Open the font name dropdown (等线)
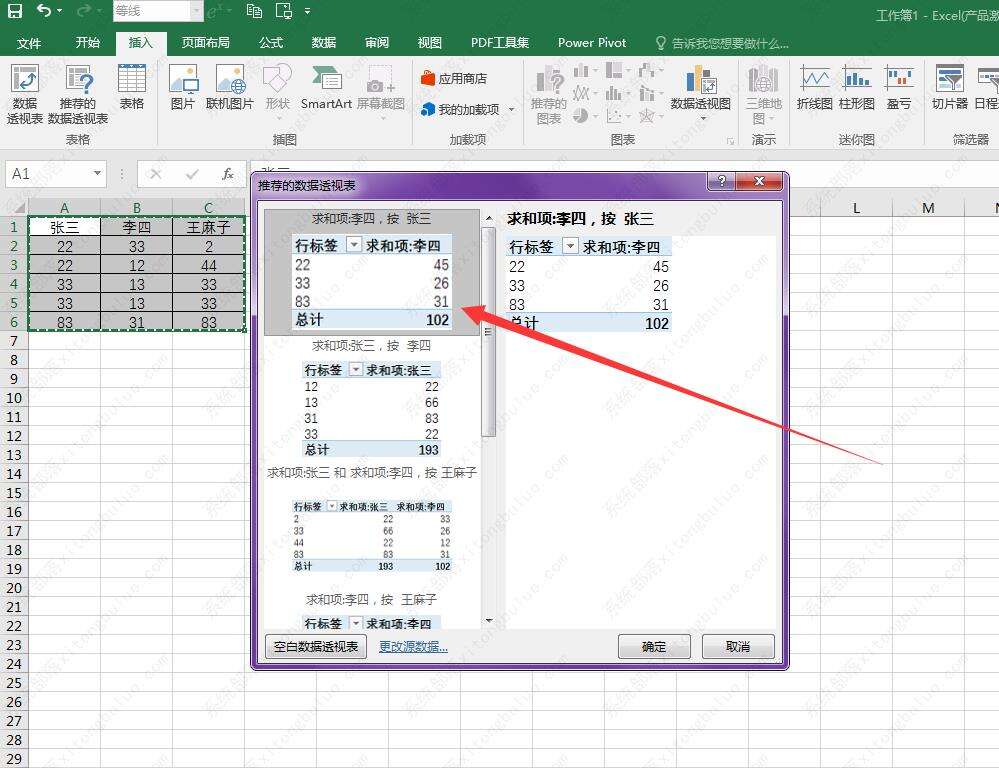Screen dimensions: 999x768 [196, 11]
